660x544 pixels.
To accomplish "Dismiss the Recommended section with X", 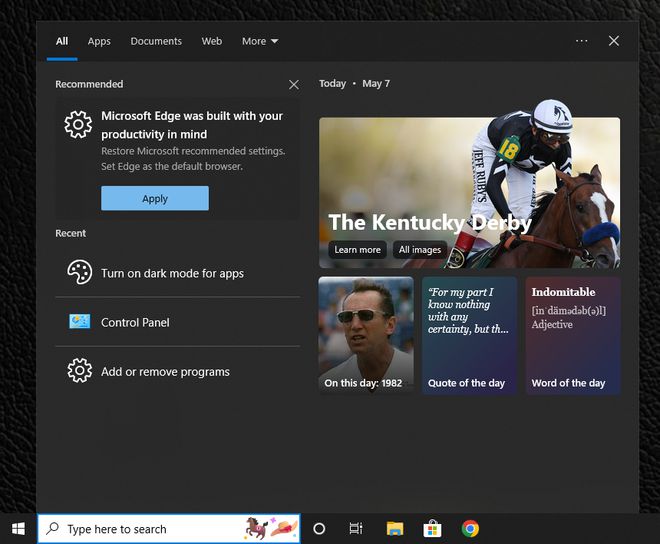I will (x=293, y=85).
